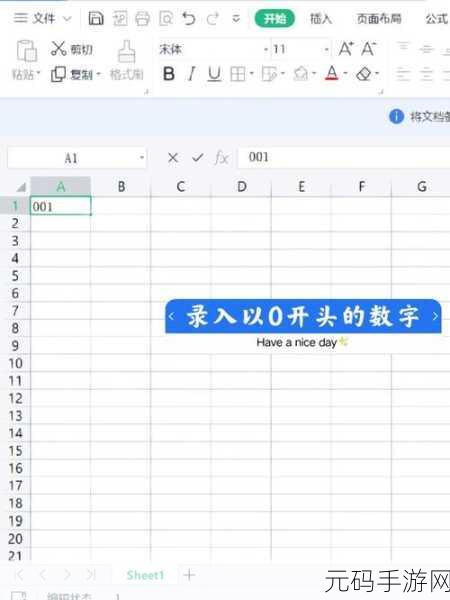Click the cell borders icon

[x=238, y=74]
